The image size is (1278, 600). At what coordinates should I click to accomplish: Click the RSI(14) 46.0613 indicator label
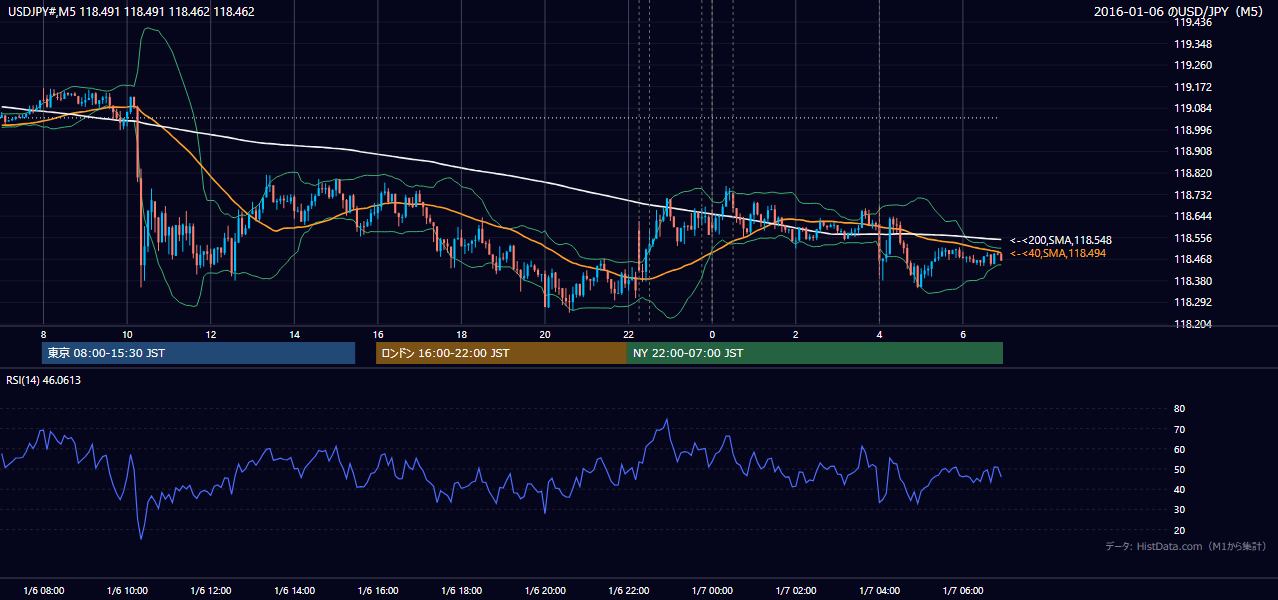pos(44,380)
